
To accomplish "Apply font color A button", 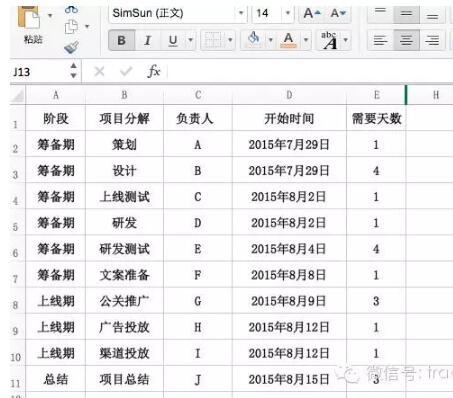I will 289,40.
